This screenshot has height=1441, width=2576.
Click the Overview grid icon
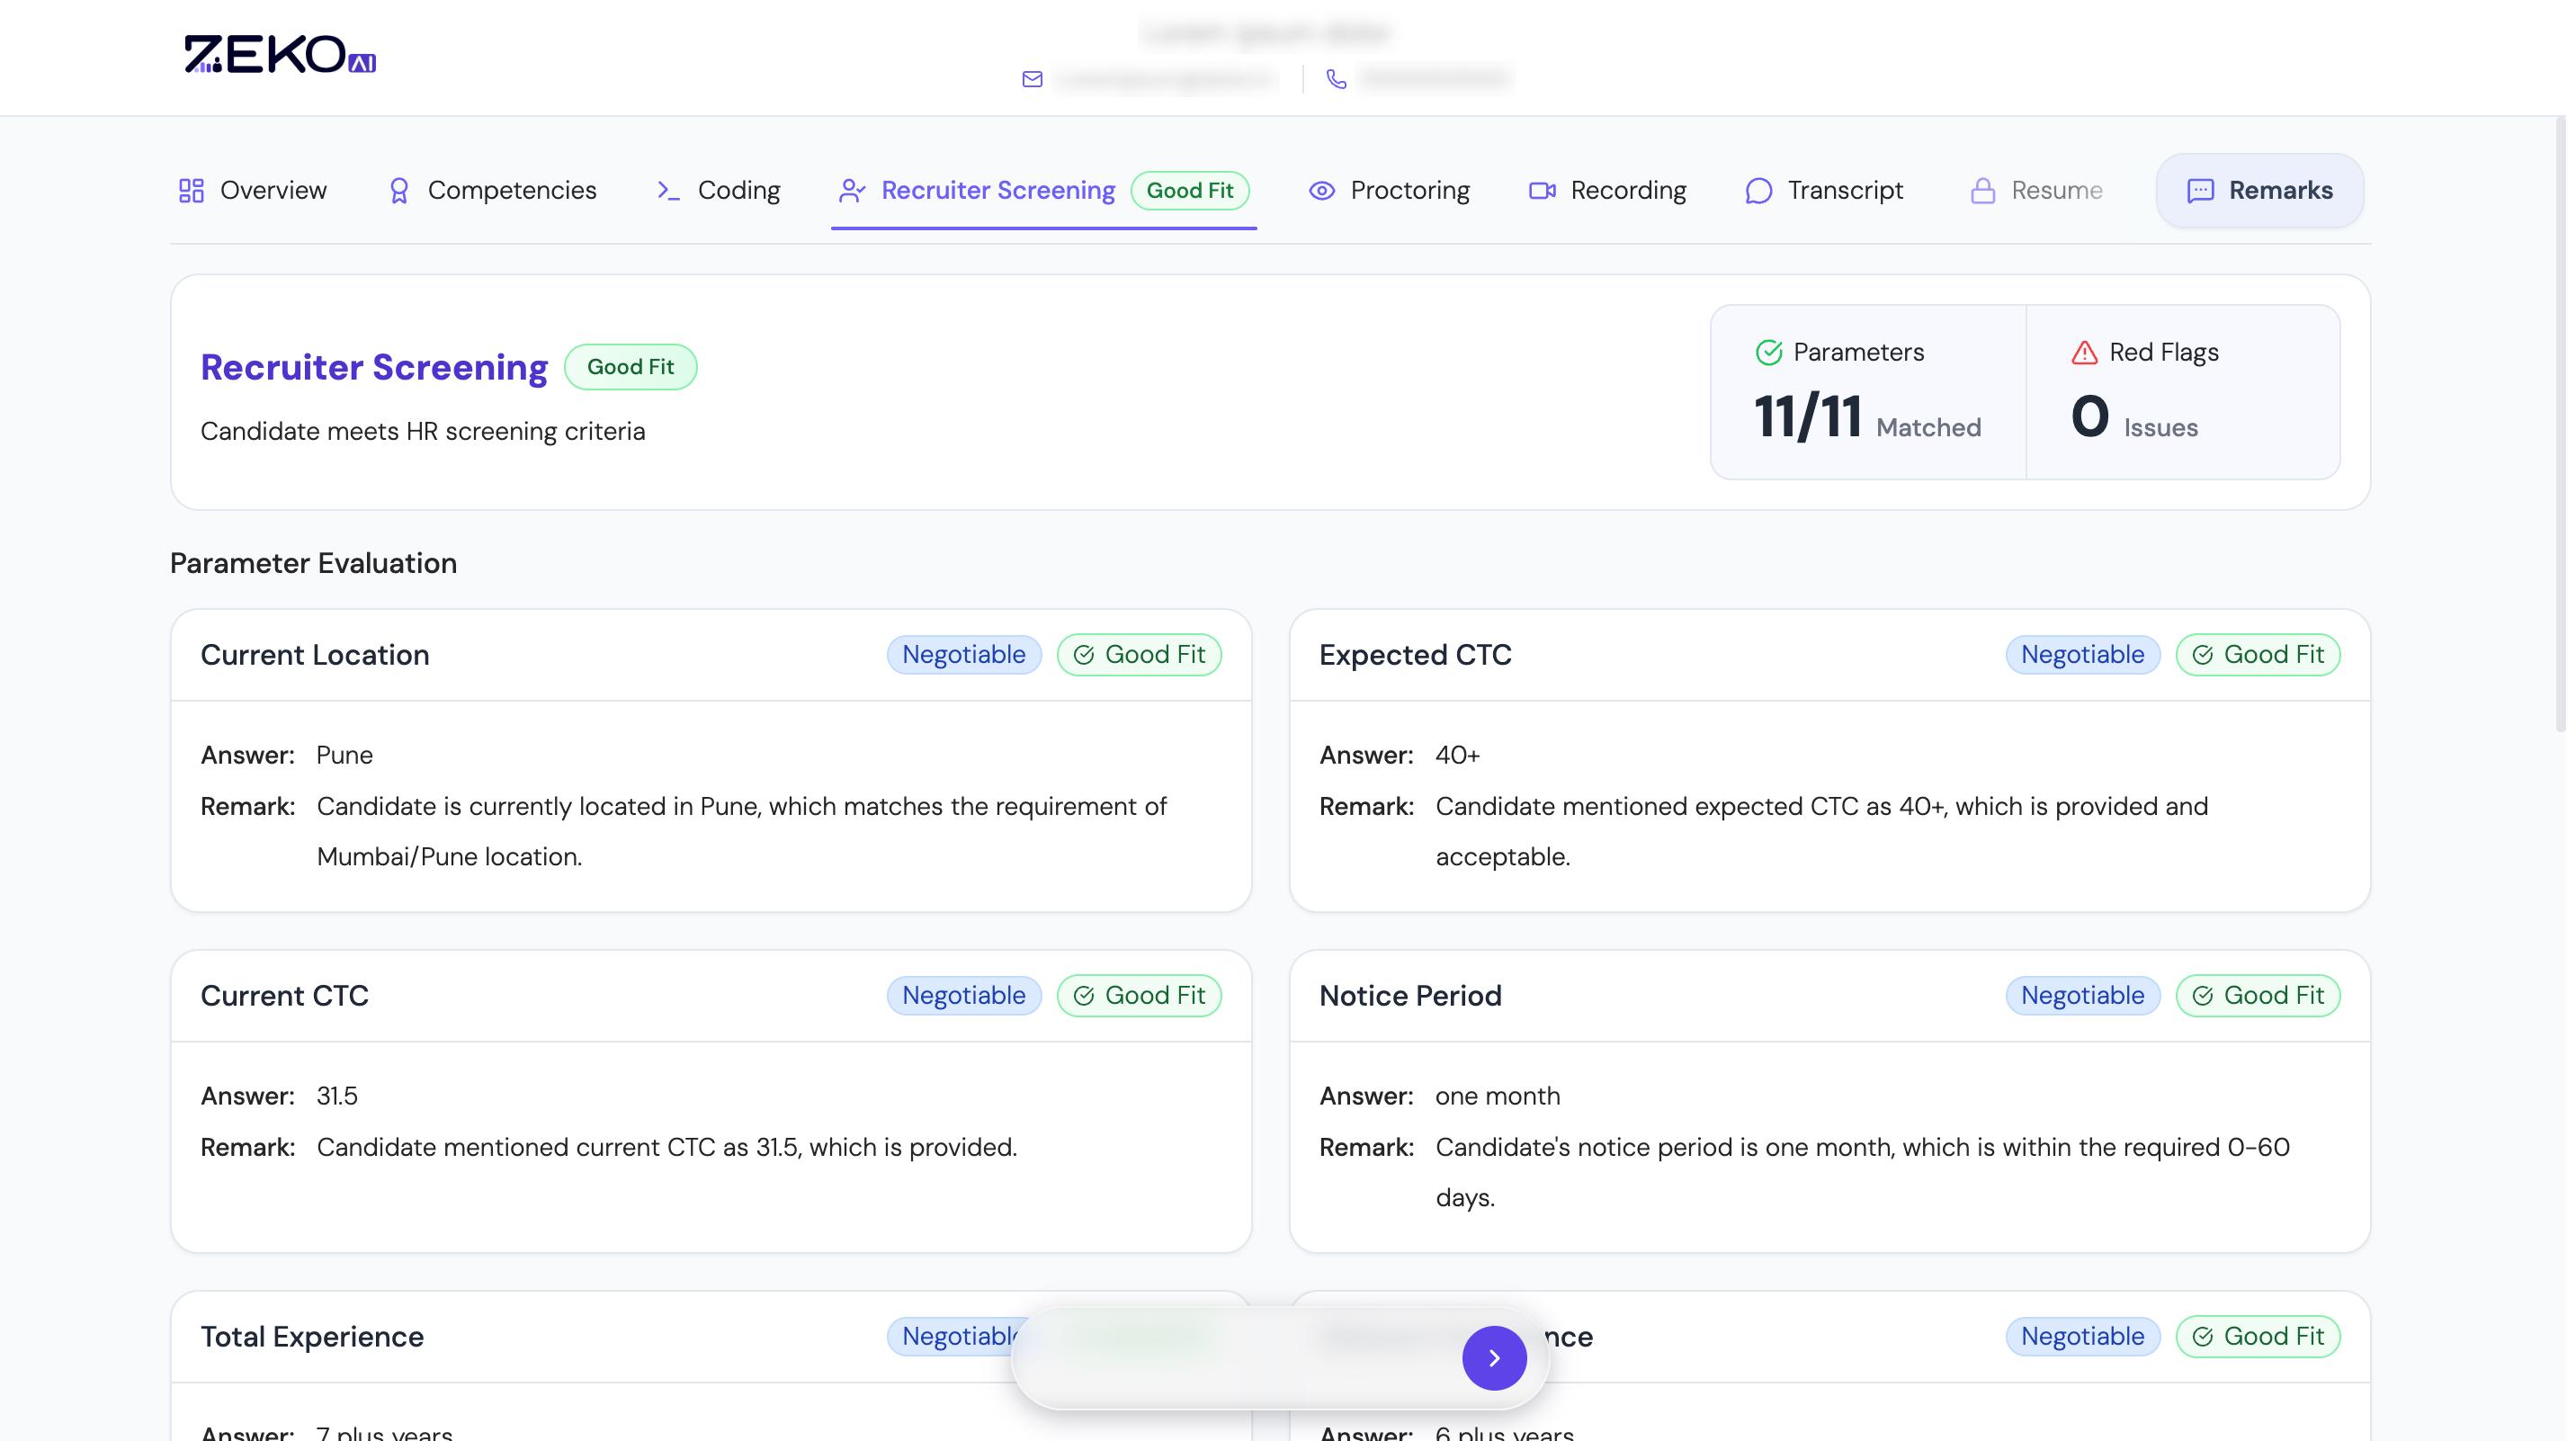[x=191, y=190]
